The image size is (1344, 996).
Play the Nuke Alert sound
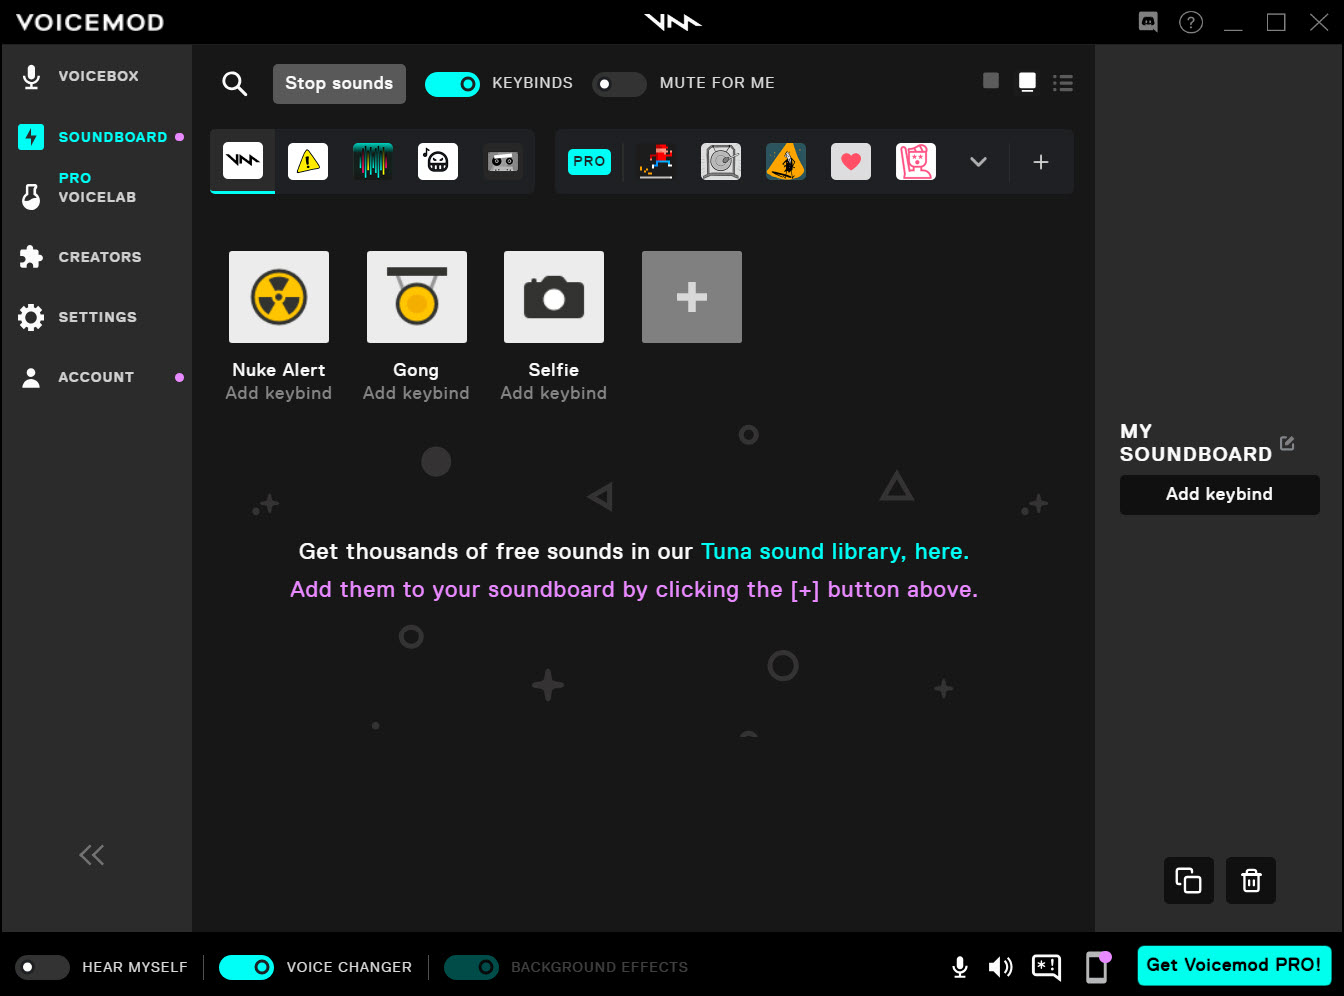point(279,297)
